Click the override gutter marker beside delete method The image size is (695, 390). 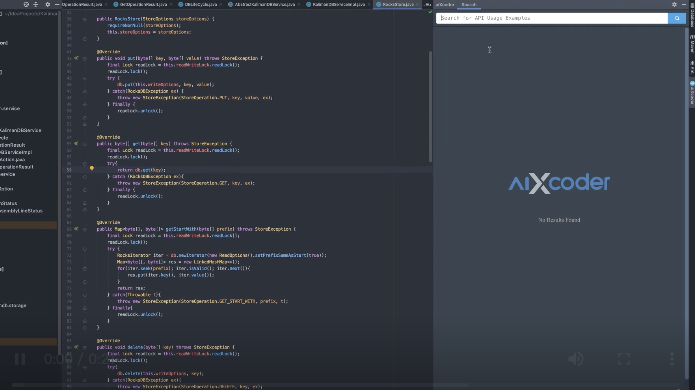point(76,347)
